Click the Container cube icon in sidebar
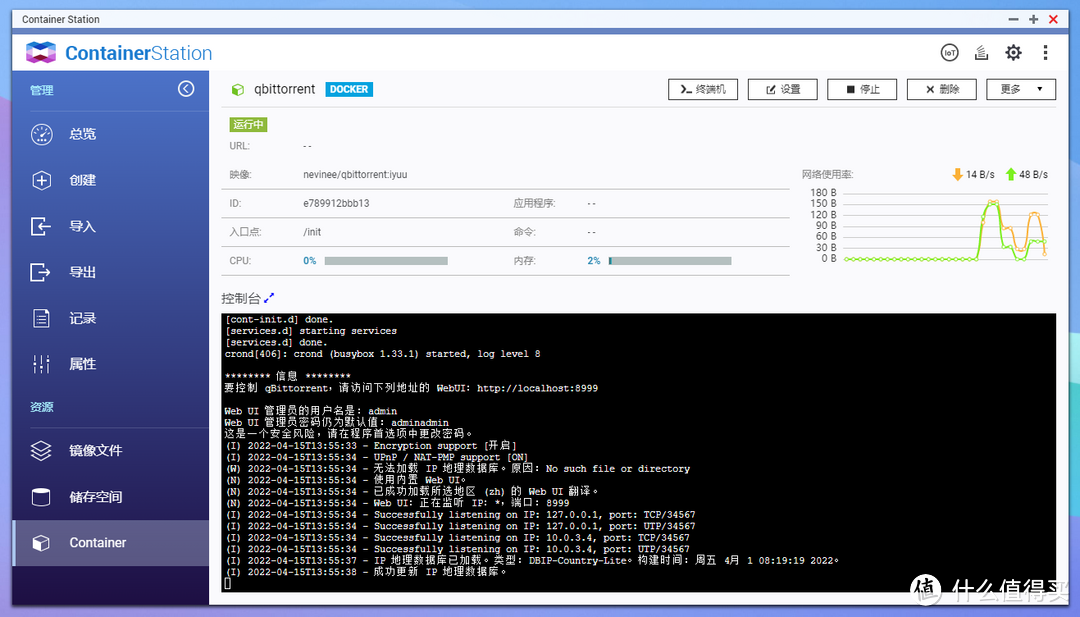The height and width of the screenshot is (617, 1080). [41, 543]
